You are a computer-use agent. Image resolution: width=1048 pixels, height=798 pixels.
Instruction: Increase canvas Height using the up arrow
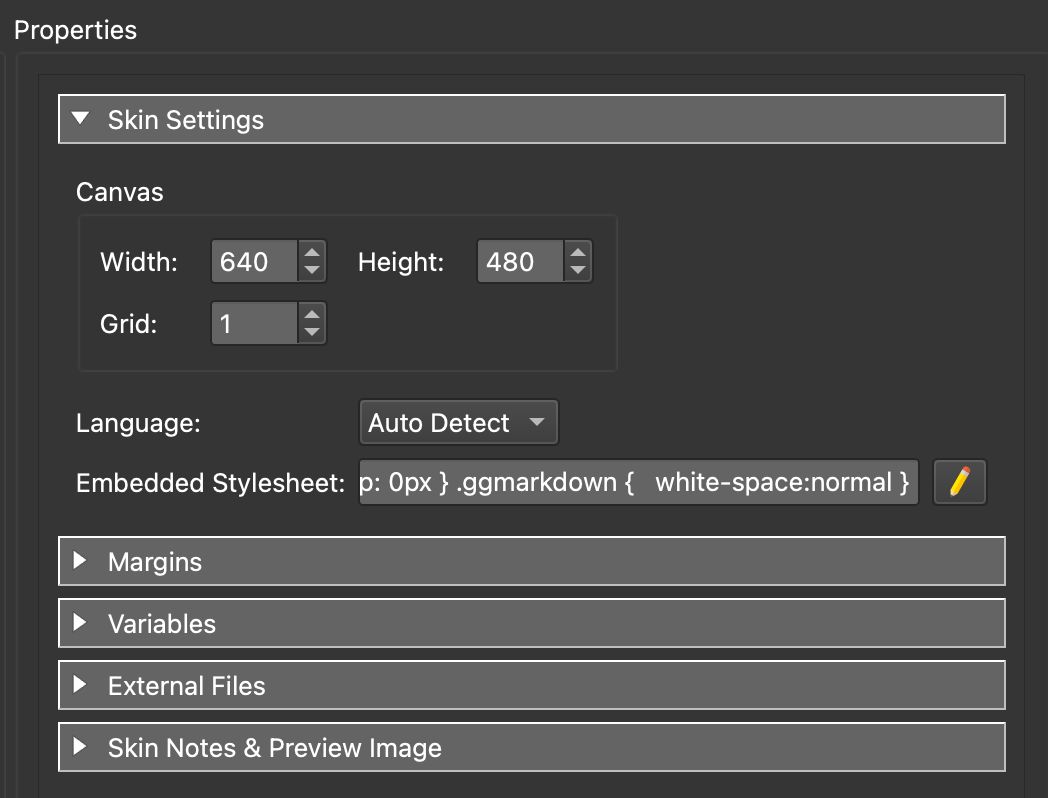pyautogui.click(x=577, y=253)
